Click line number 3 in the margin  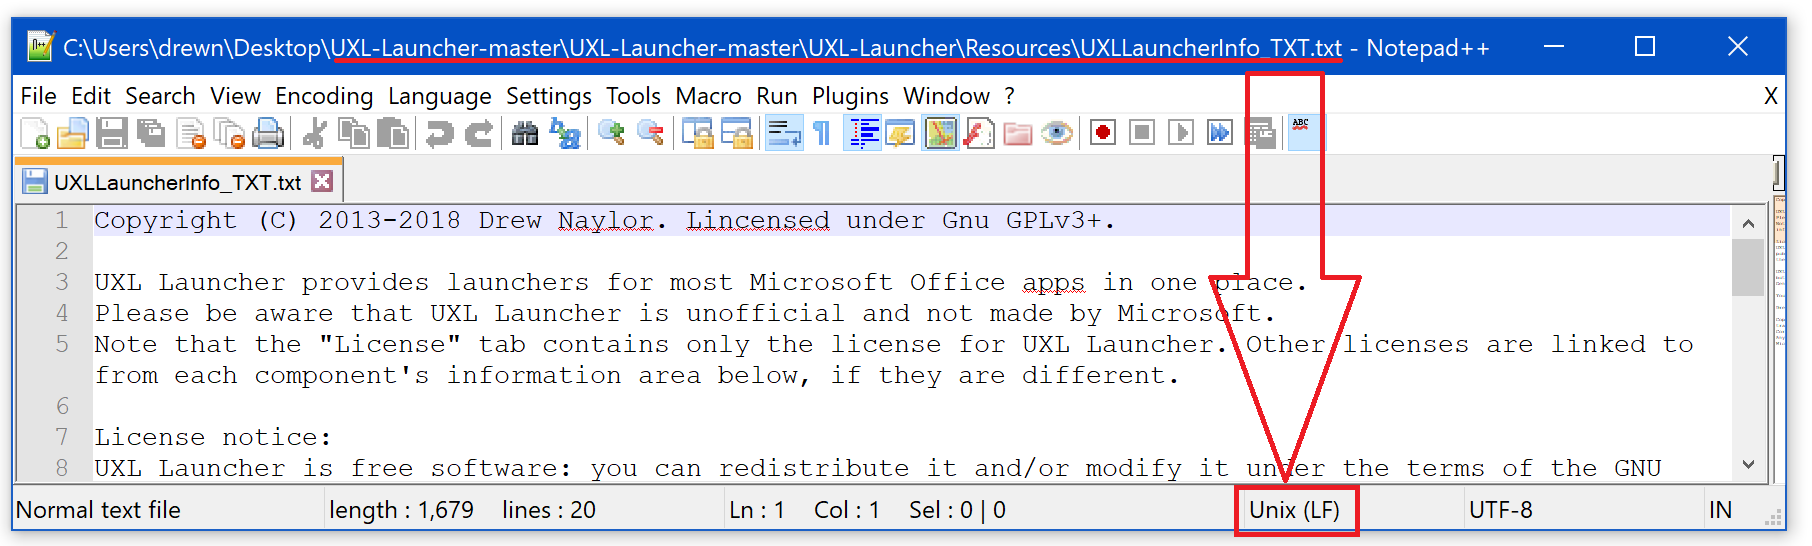62,282
